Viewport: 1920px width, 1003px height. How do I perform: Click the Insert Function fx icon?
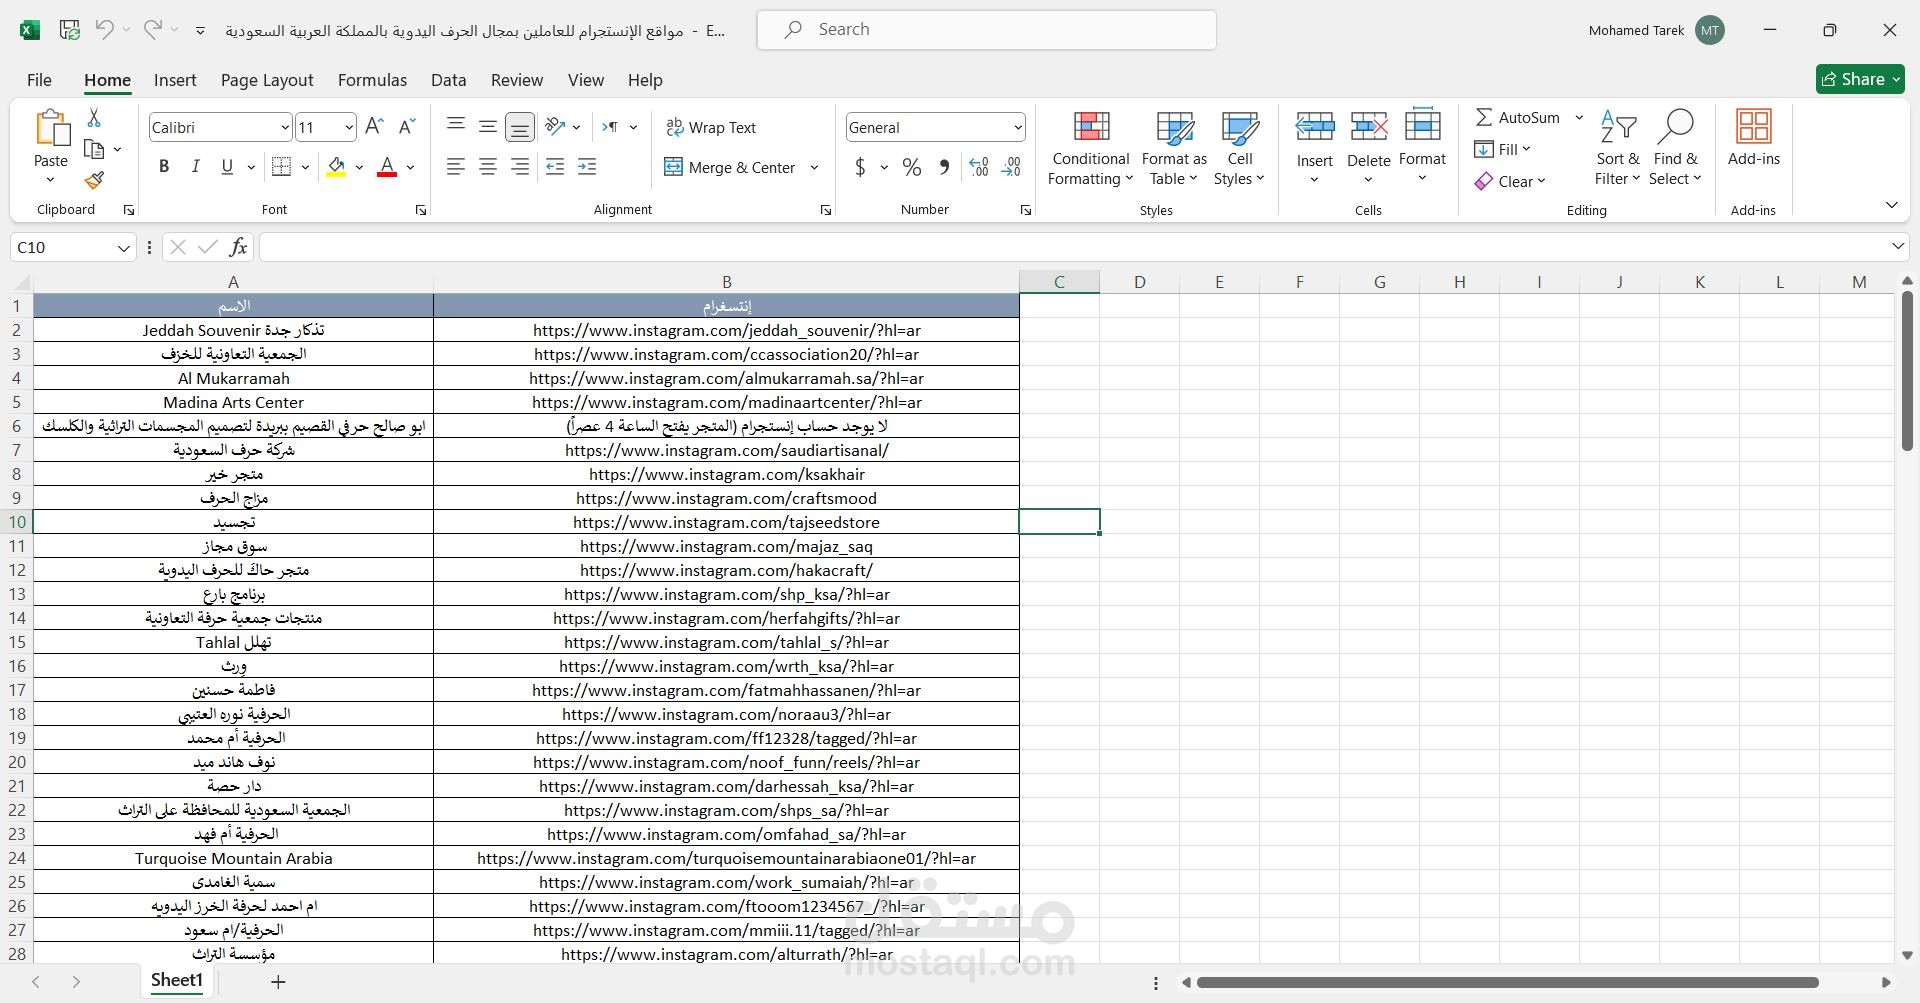238,247
